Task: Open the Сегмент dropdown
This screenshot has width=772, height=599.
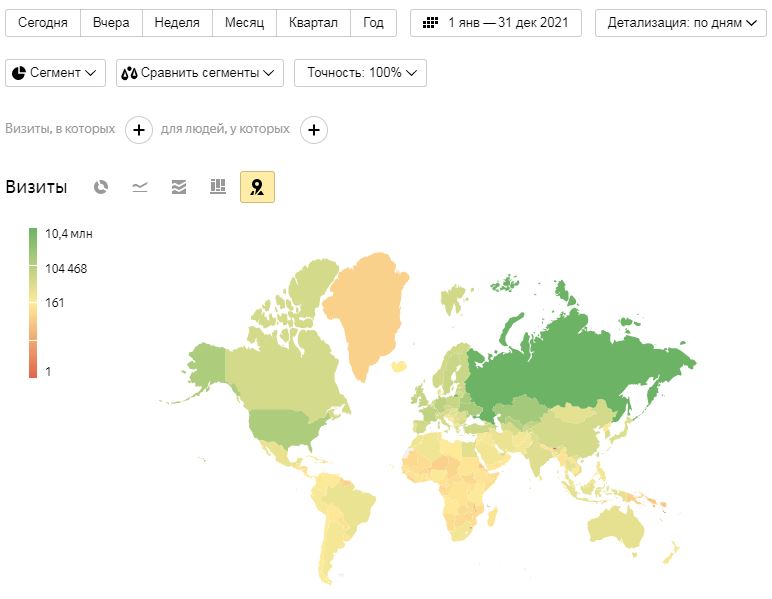Action: 56,73
